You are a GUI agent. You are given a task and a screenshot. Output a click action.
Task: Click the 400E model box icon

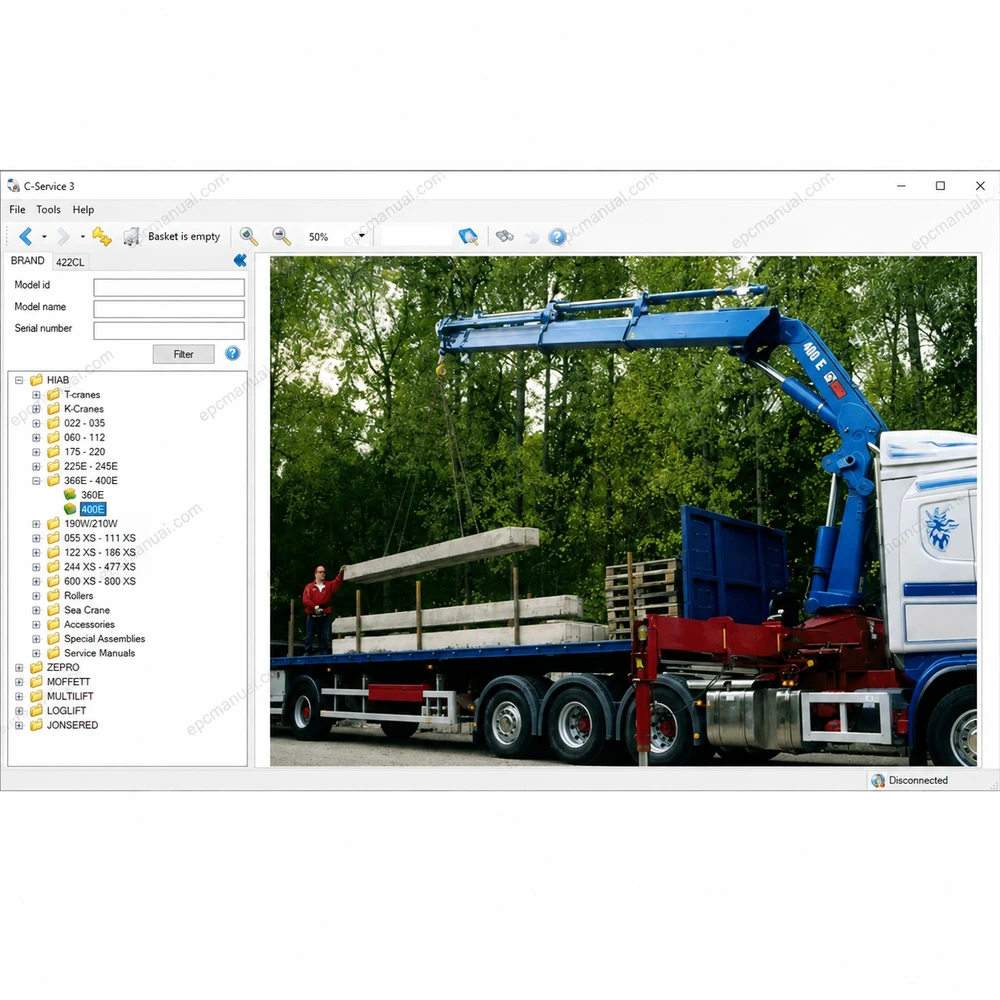click(x=70, y=509)
